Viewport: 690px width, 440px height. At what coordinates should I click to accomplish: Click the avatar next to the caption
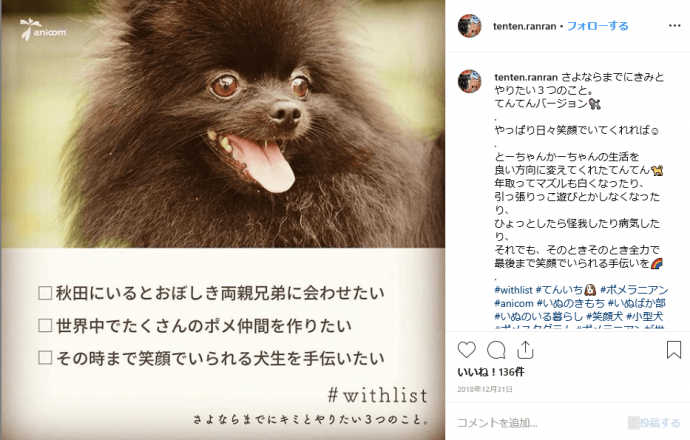[470, 81]
